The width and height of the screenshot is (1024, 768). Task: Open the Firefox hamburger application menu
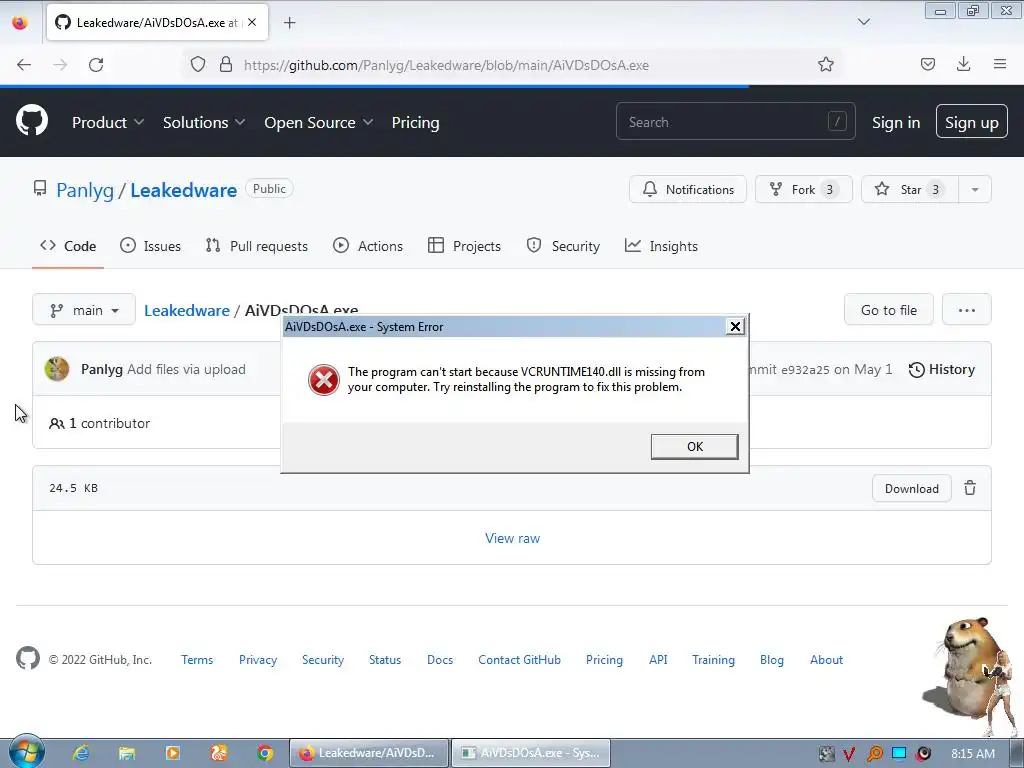999,64
